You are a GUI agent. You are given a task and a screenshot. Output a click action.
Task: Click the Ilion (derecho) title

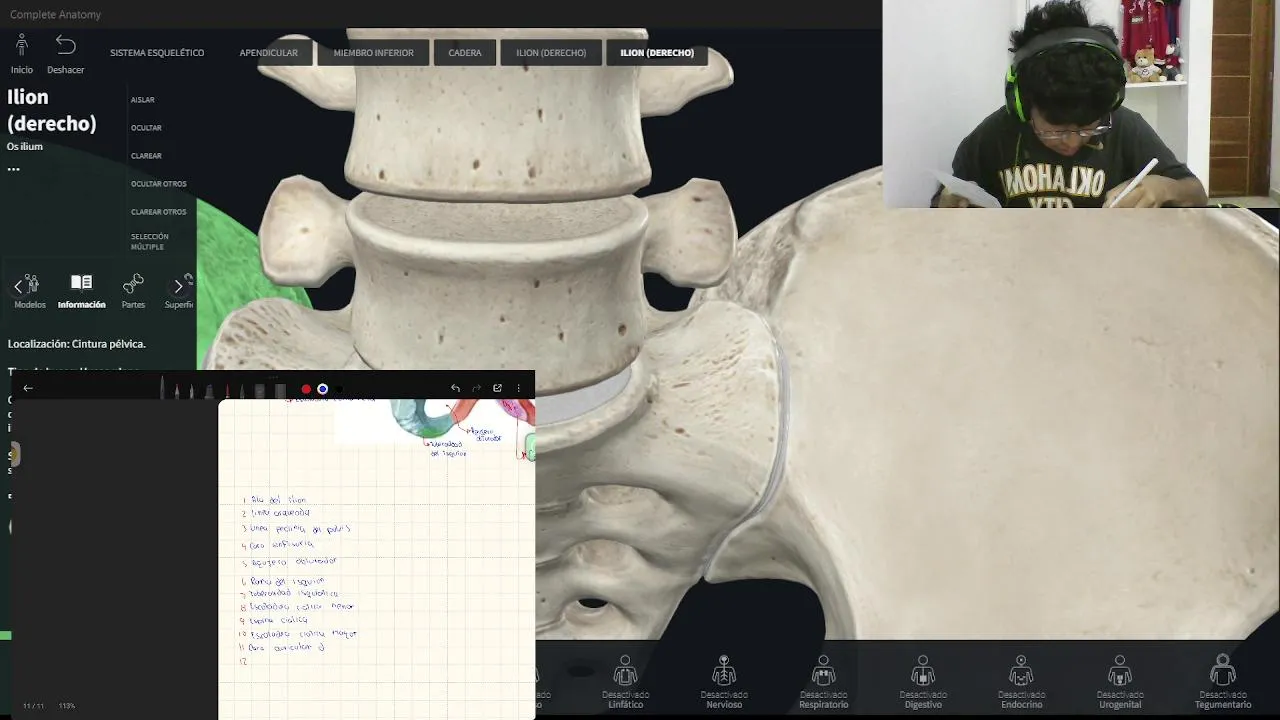(x=52, y=110)
